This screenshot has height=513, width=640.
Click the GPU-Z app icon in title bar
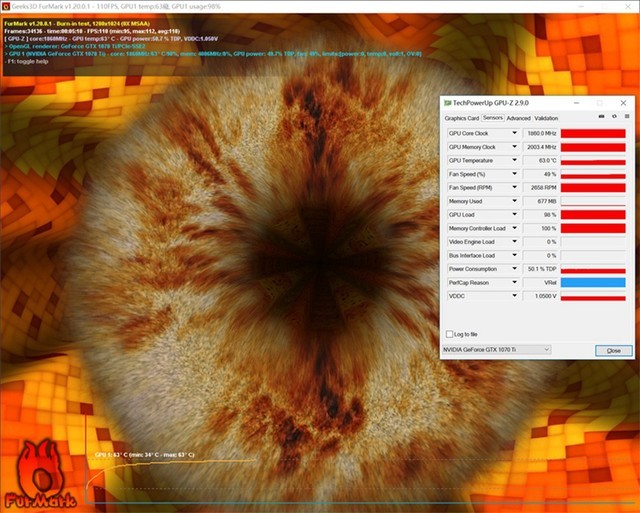[x=448, y=103]
